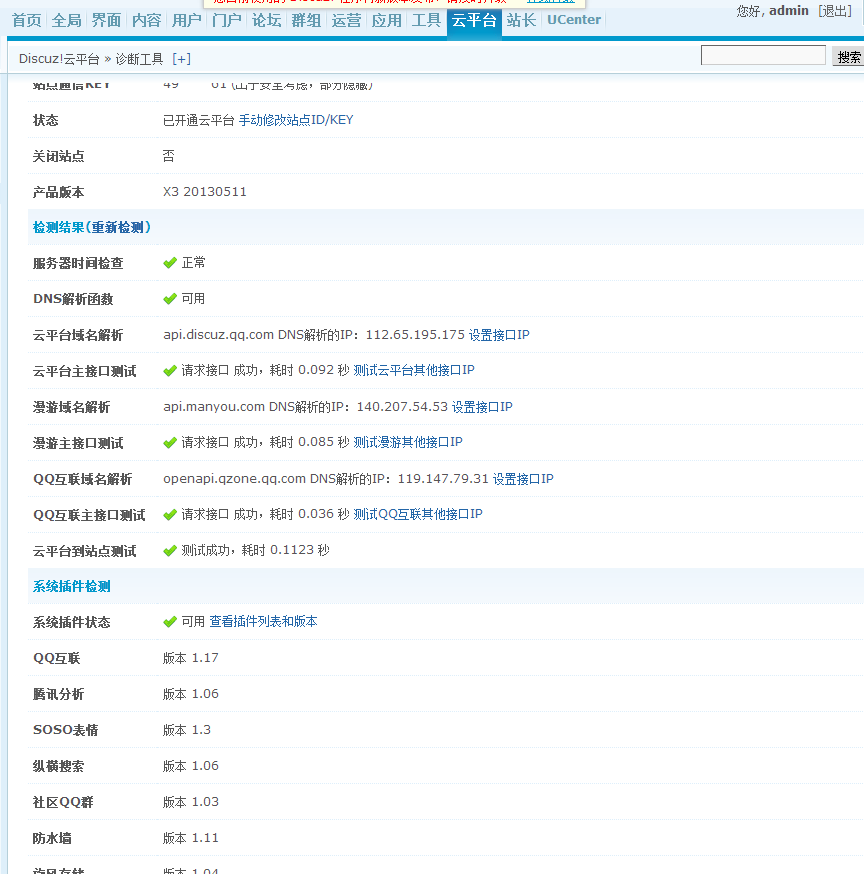Open the 工具 tab
864x874 pixels.
tap(426, 21)
